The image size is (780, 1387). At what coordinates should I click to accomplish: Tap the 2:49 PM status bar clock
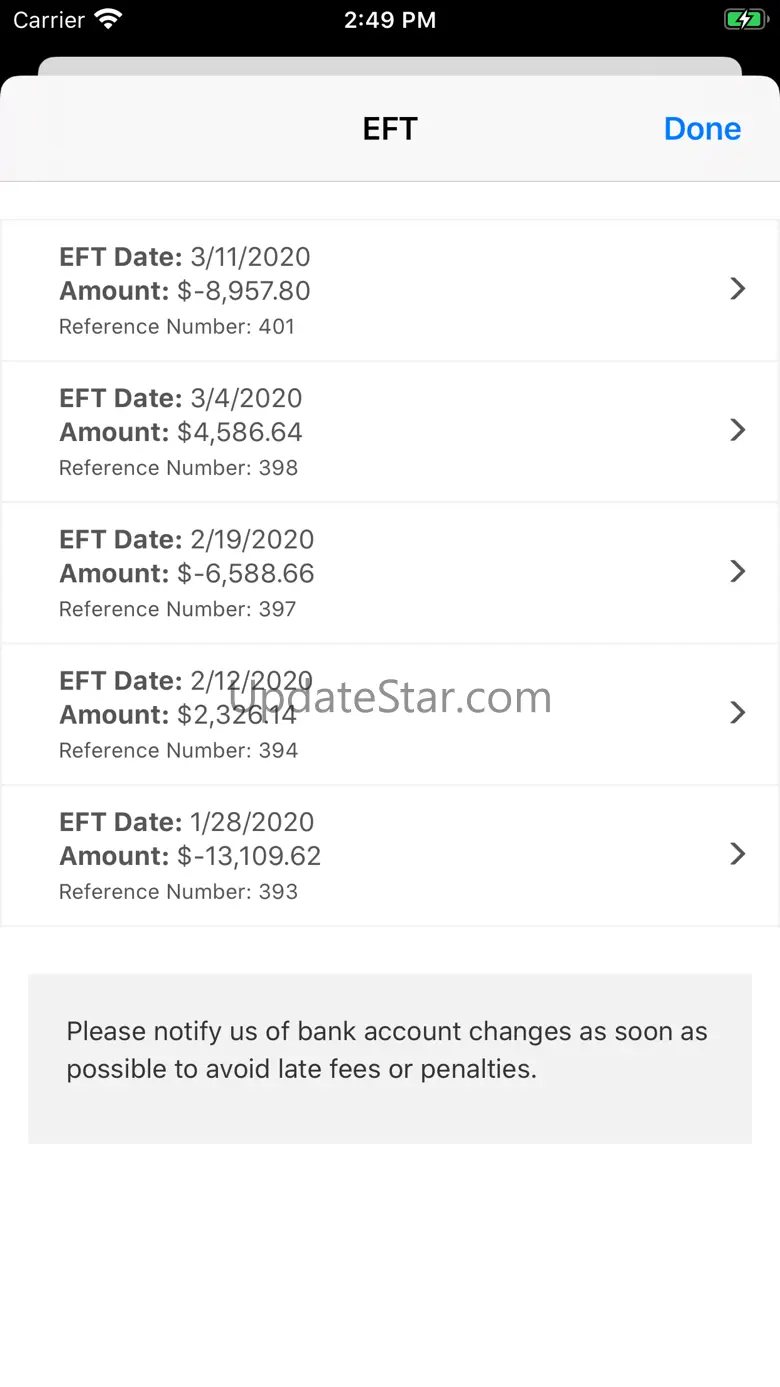click(390, 20)
